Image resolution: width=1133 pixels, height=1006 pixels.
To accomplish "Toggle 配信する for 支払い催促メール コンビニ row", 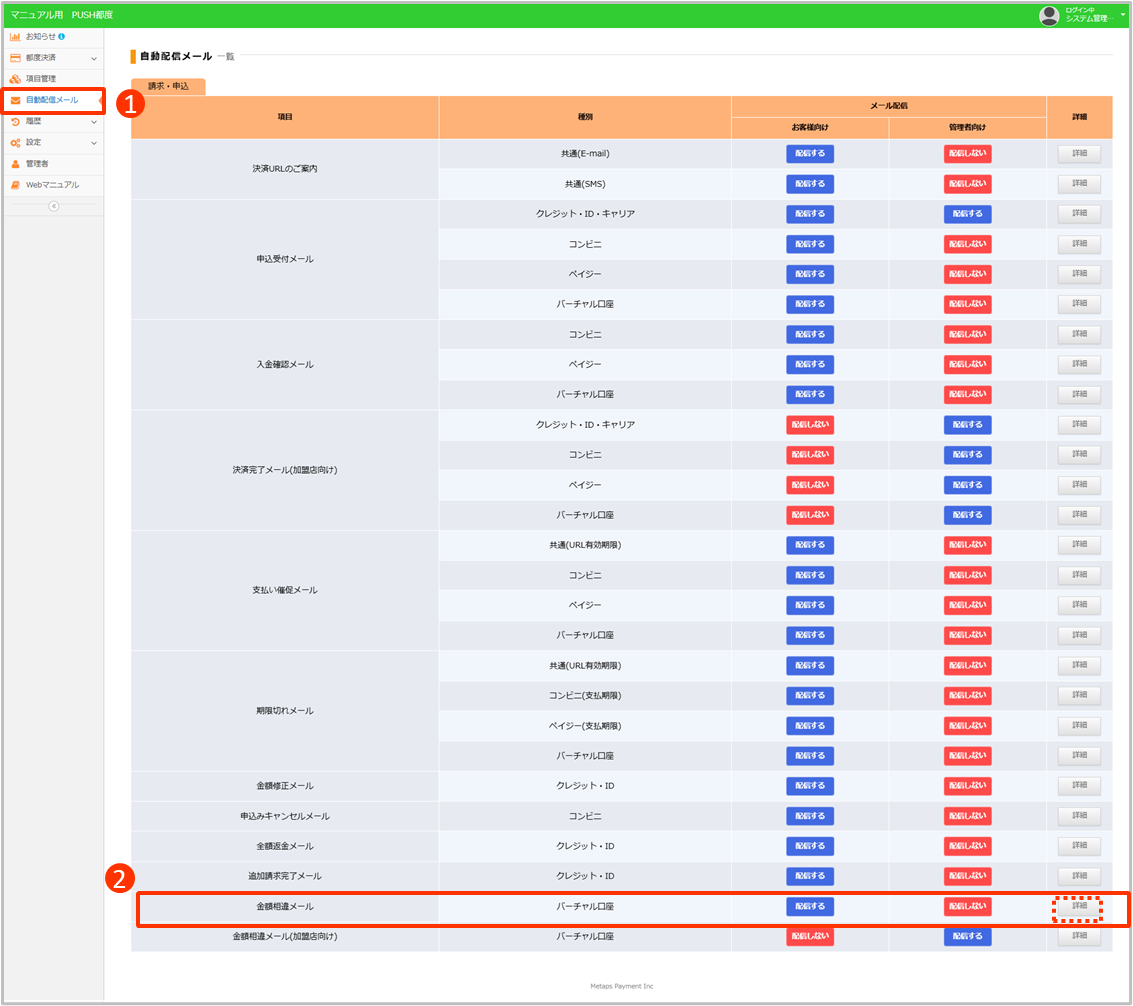I will click(809, 575).
